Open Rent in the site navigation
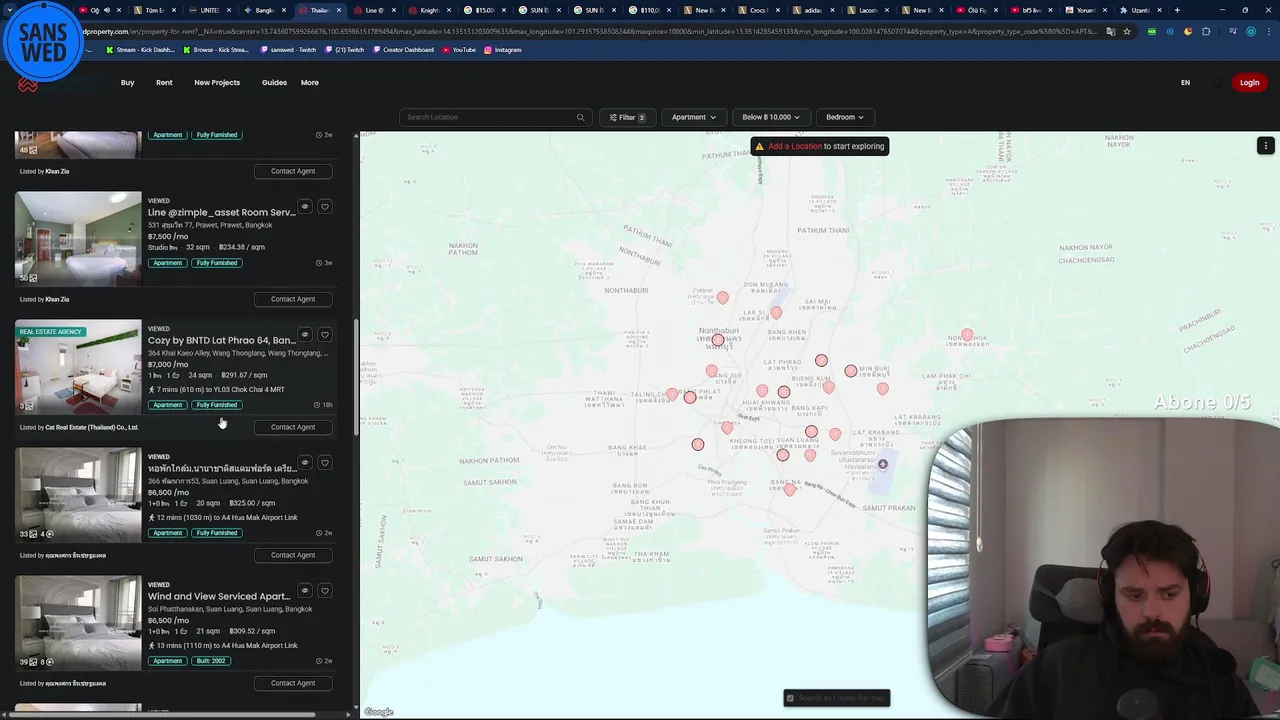1280x720 pixels. 164,83
